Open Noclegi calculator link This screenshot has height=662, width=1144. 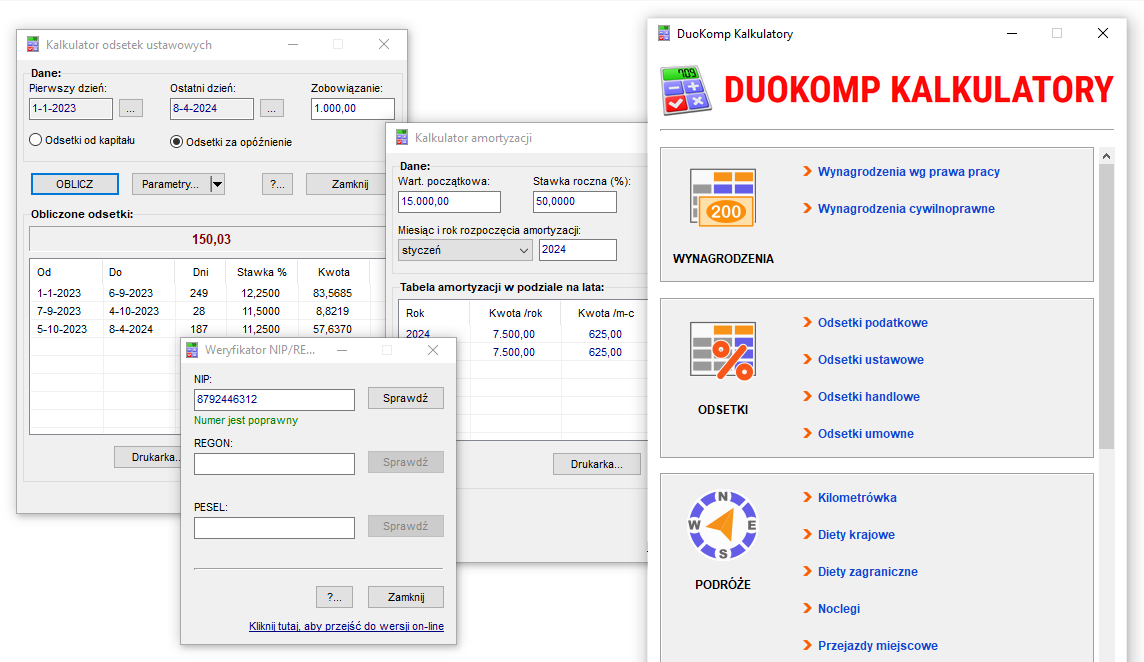[838, 609]
